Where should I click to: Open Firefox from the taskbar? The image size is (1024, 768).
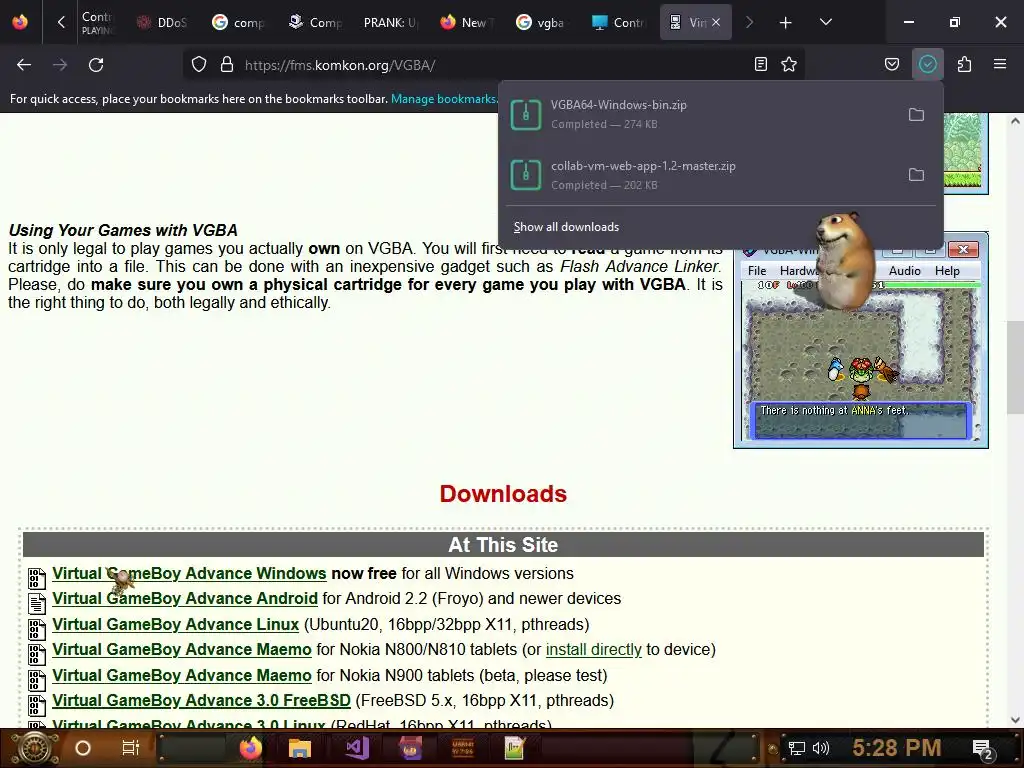coord(250,748)
